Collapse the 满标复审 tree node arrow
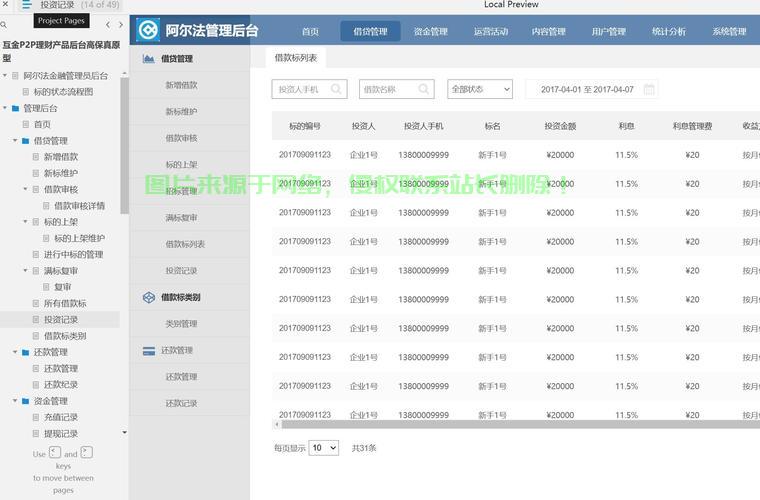Screen dimensions: 760x500 point(25,270)
